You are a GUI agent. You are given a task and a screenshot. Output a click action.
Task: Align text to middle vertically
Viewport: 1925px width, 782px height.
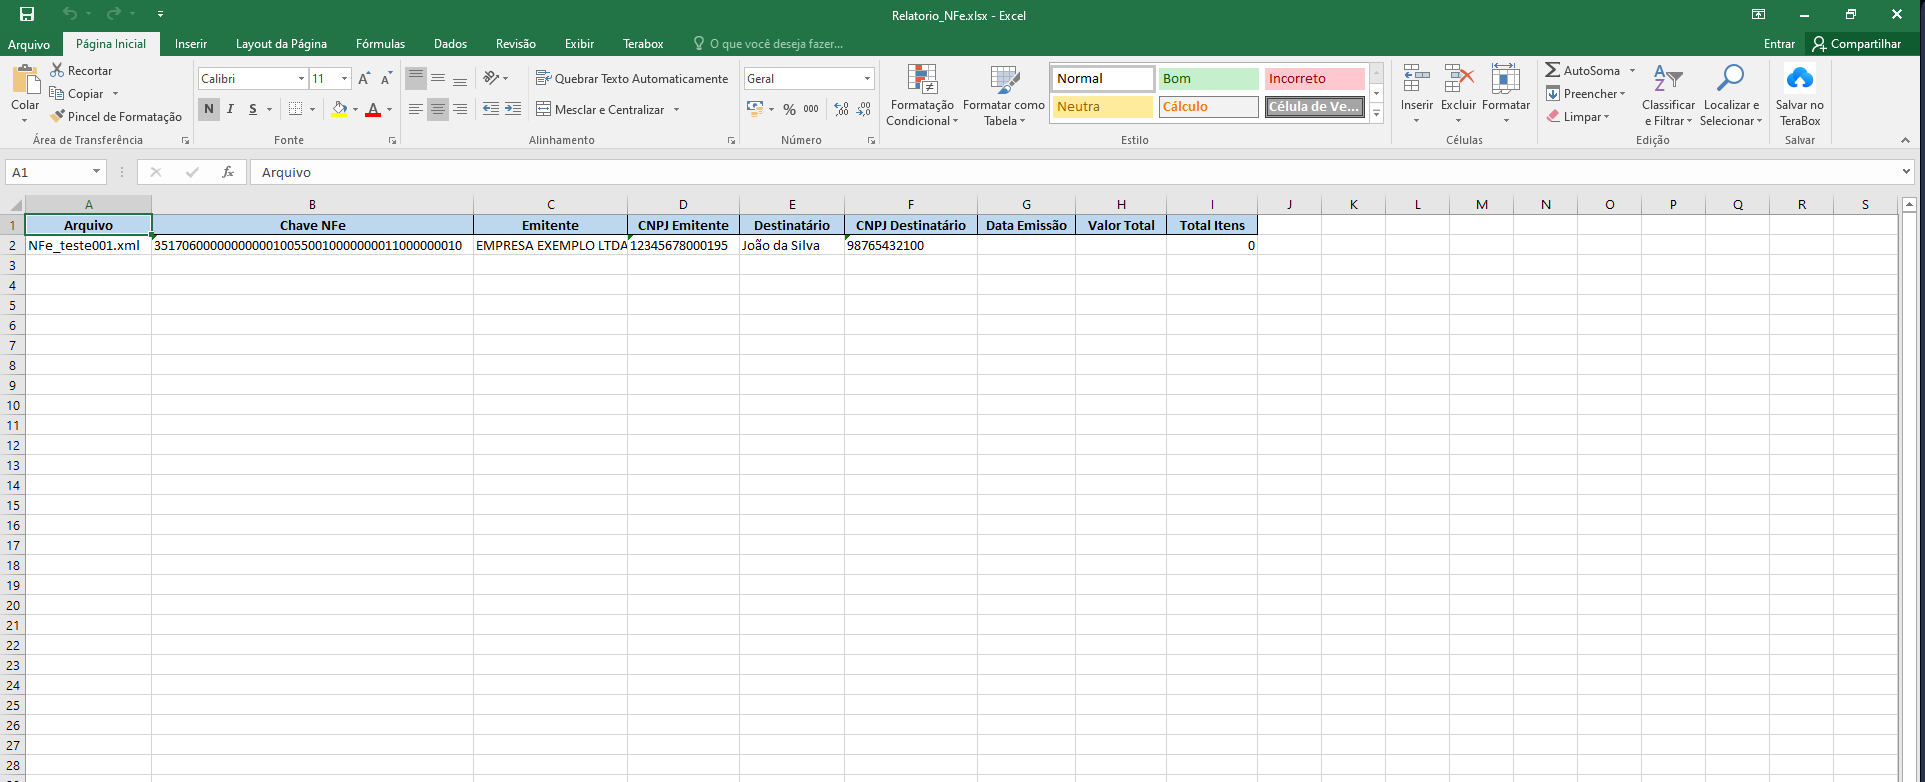click(x=438, y=78)
